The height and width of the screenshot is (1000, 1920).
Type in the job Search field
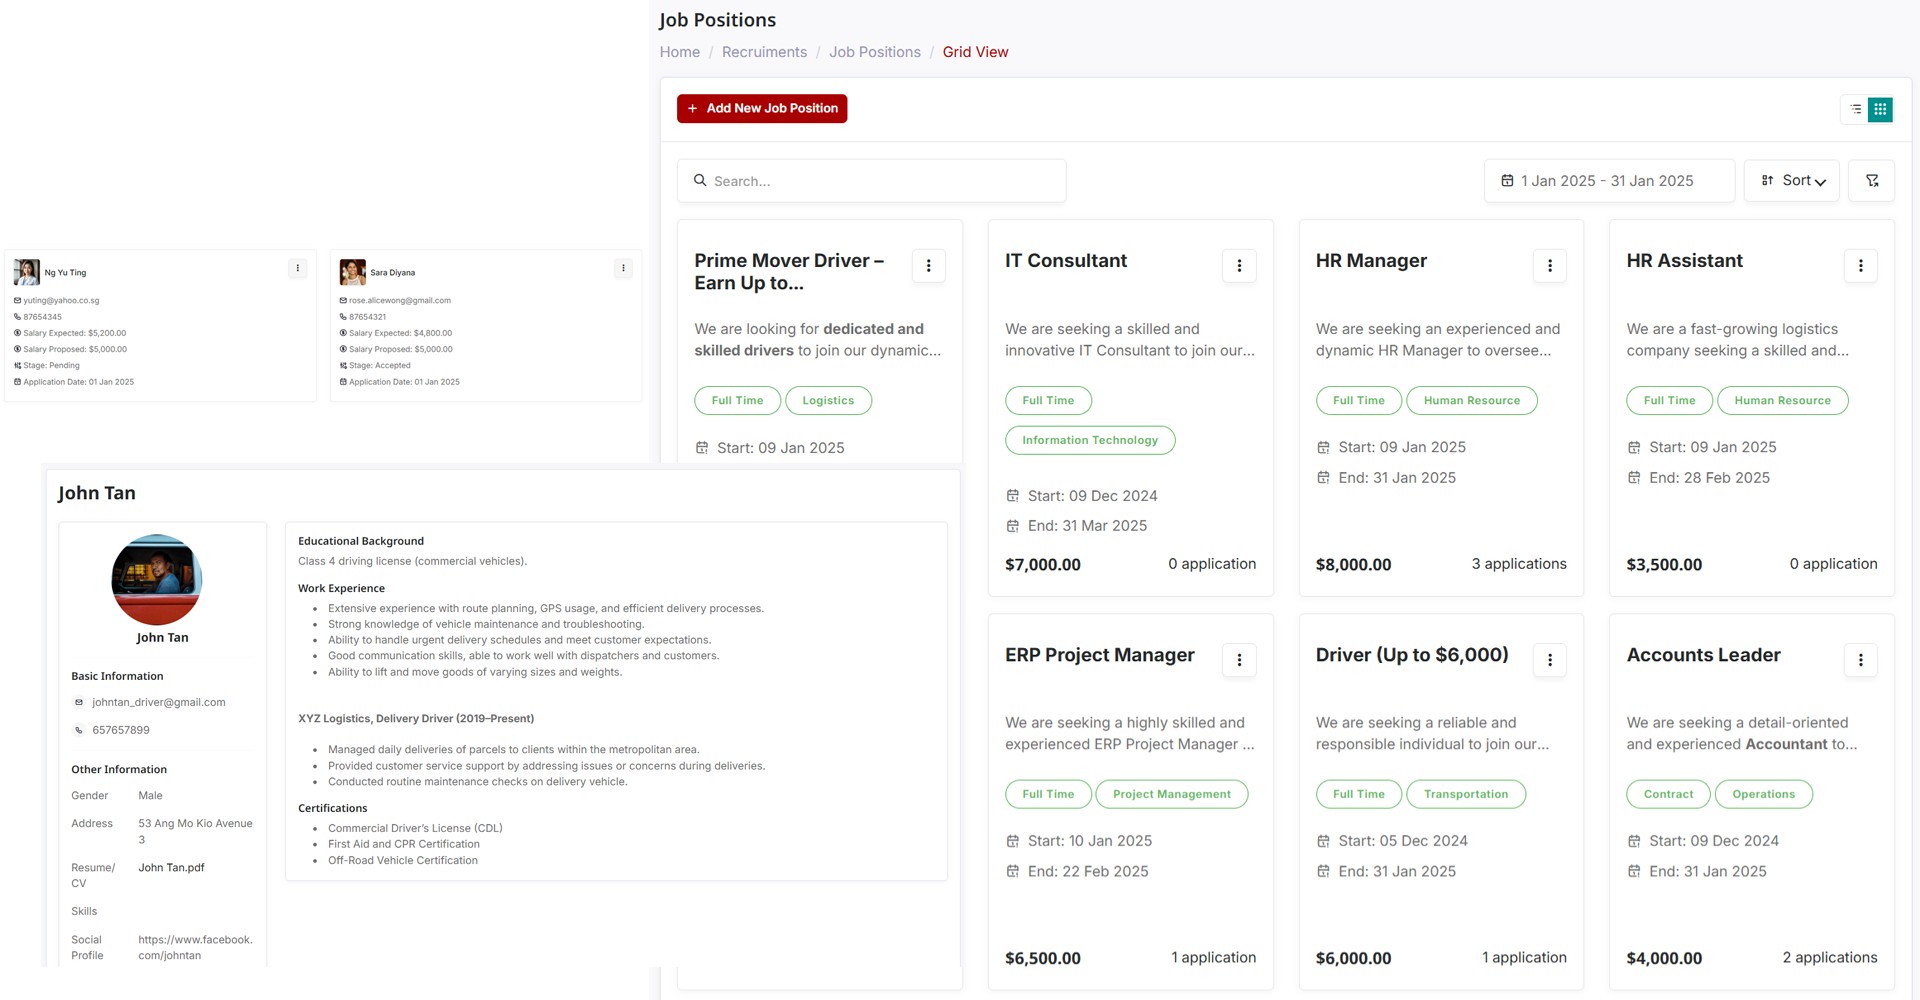pos(880,181)
